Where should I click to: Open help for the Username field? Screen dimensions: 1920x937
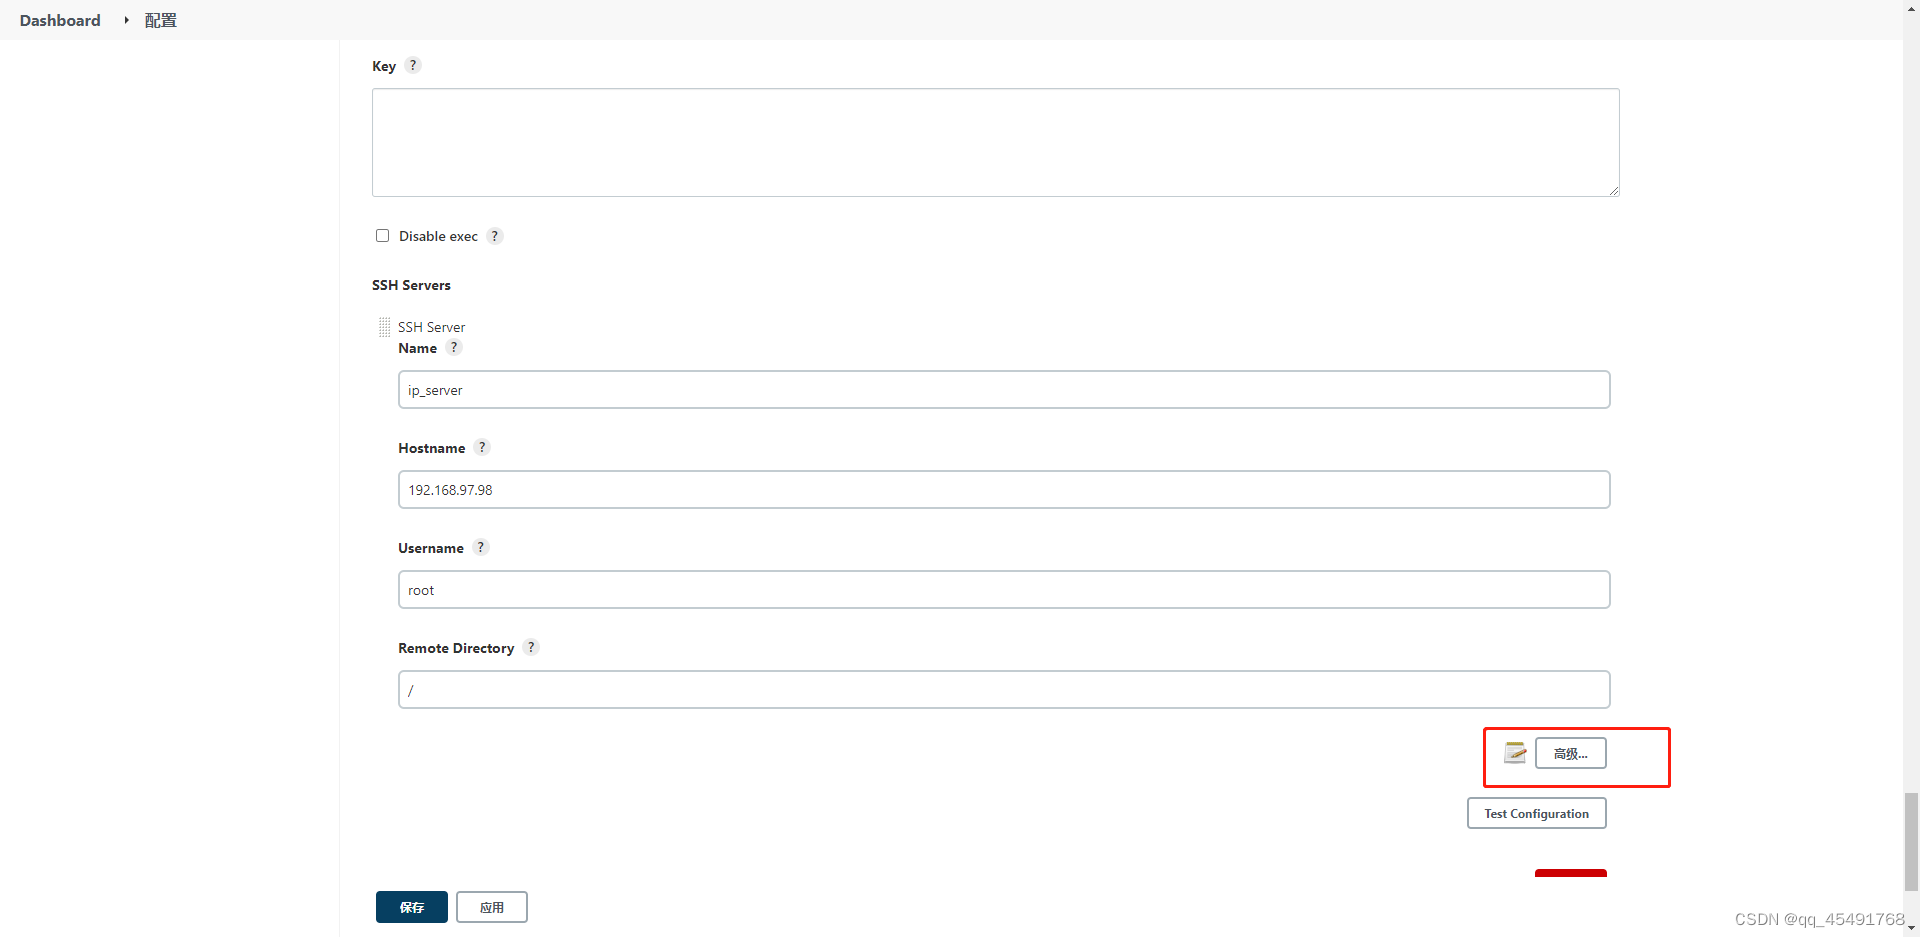click(x=480, y=547)
